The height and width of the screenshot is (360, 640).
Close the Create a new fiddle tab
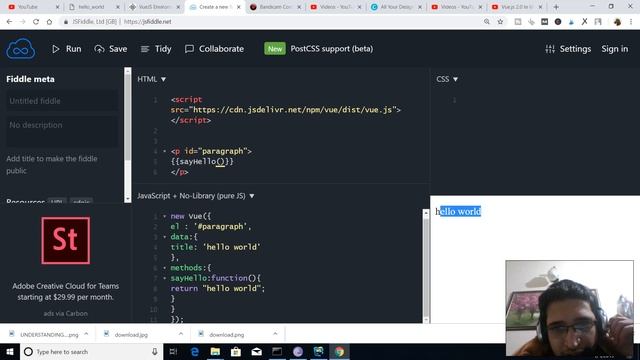[239, 7]
